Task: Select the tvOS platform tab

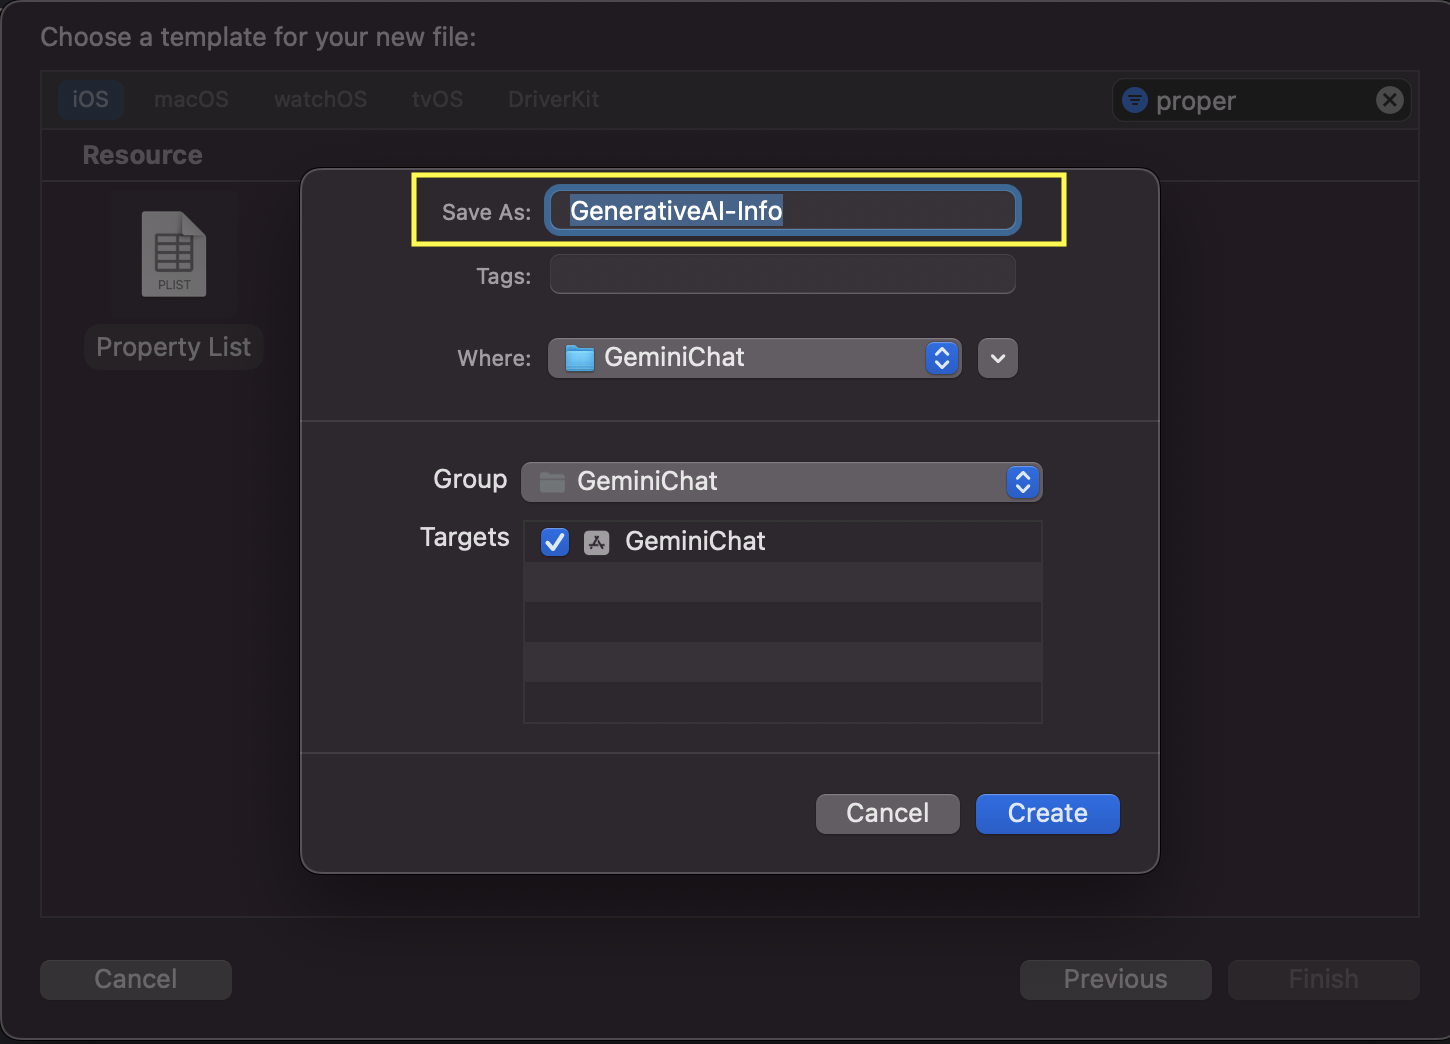Action: [437, 100]
